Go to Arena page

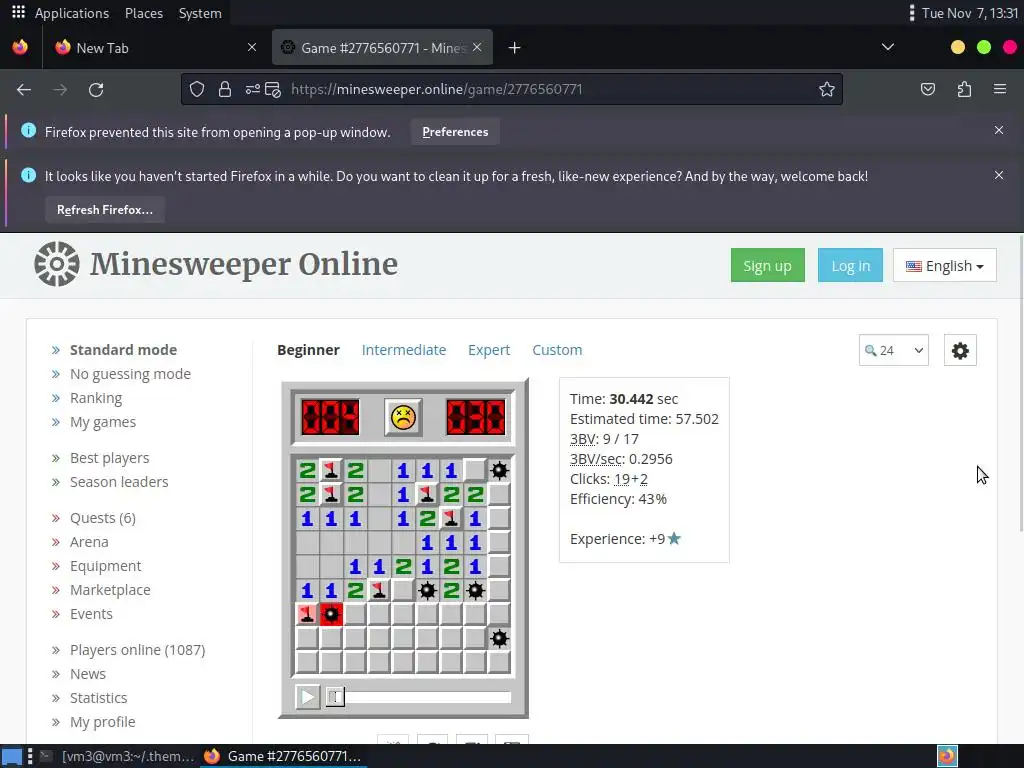click(89, 542)
